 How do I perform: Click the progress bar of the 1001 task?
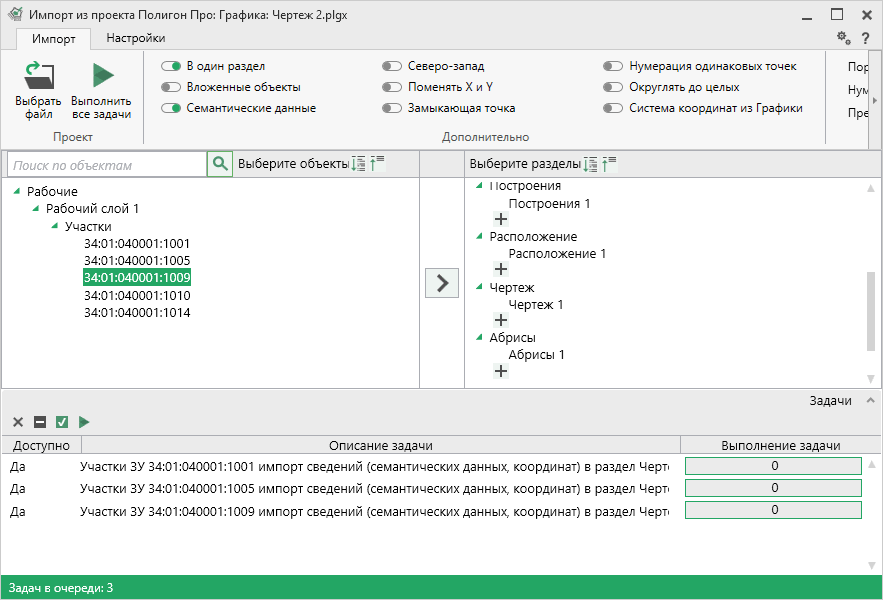click(x=772, y=466)
